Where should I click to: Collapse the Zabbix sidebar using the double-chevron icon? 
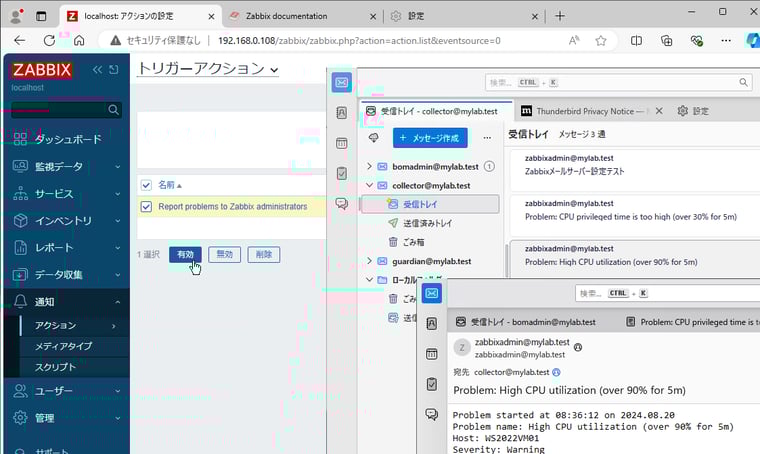97,70
